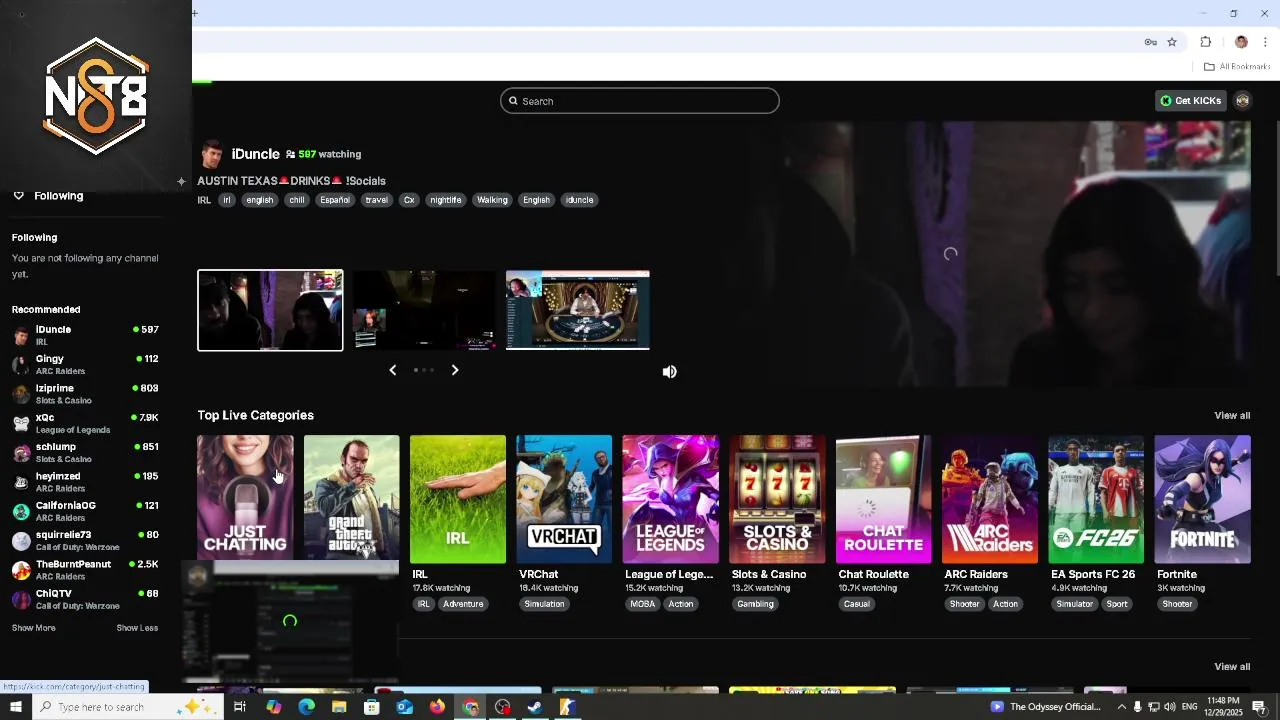Open the IRL category card
The image size is (1280, 720).
click(x=458, y=498)
